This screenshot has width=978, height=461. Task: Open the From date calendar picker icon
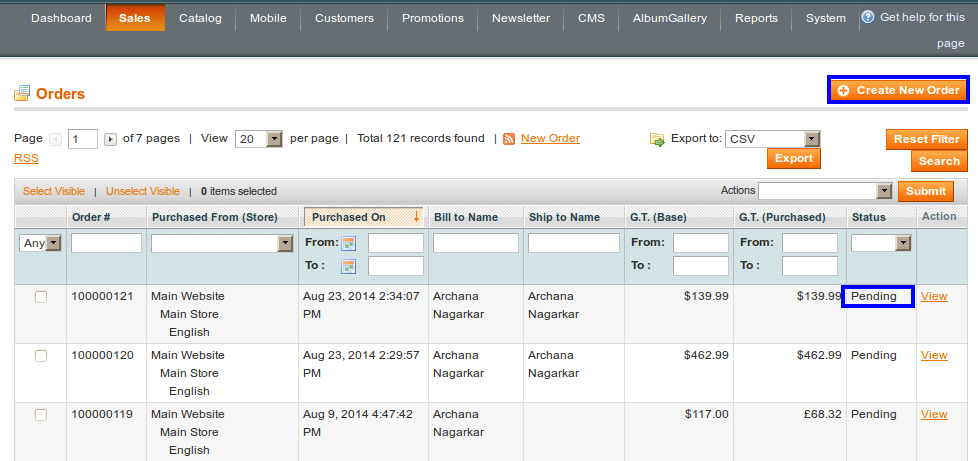click(349, 243)
